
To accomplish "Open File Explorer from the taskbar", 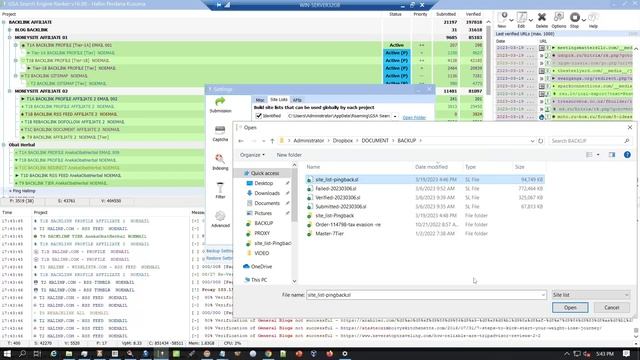I will tap(69, 353).
